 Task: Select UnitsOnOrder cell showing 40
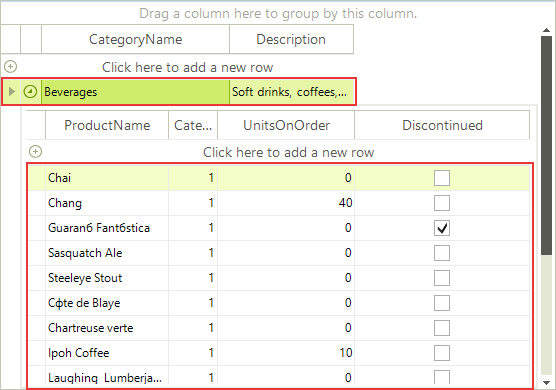coord(286,203)
